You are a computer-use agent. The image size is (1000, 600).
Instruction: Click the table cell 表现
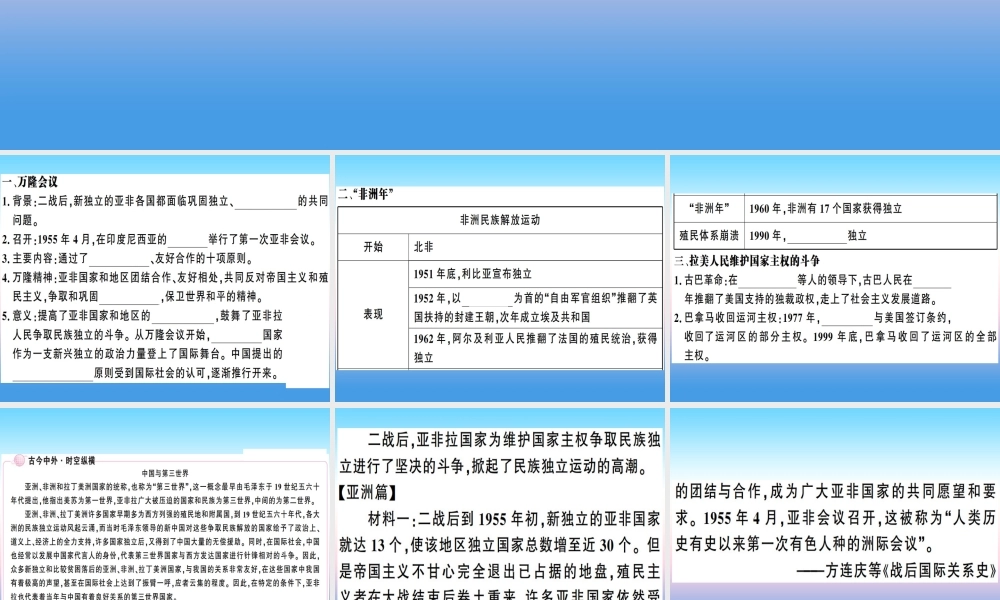point(373,314)
